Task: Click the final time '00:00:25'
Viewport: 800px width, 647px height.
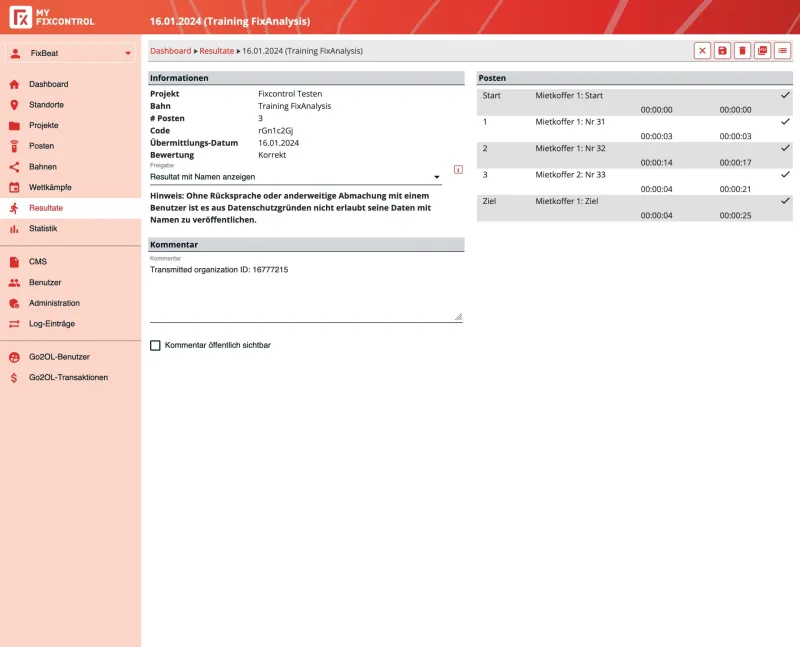Action: tap(735, 216)
